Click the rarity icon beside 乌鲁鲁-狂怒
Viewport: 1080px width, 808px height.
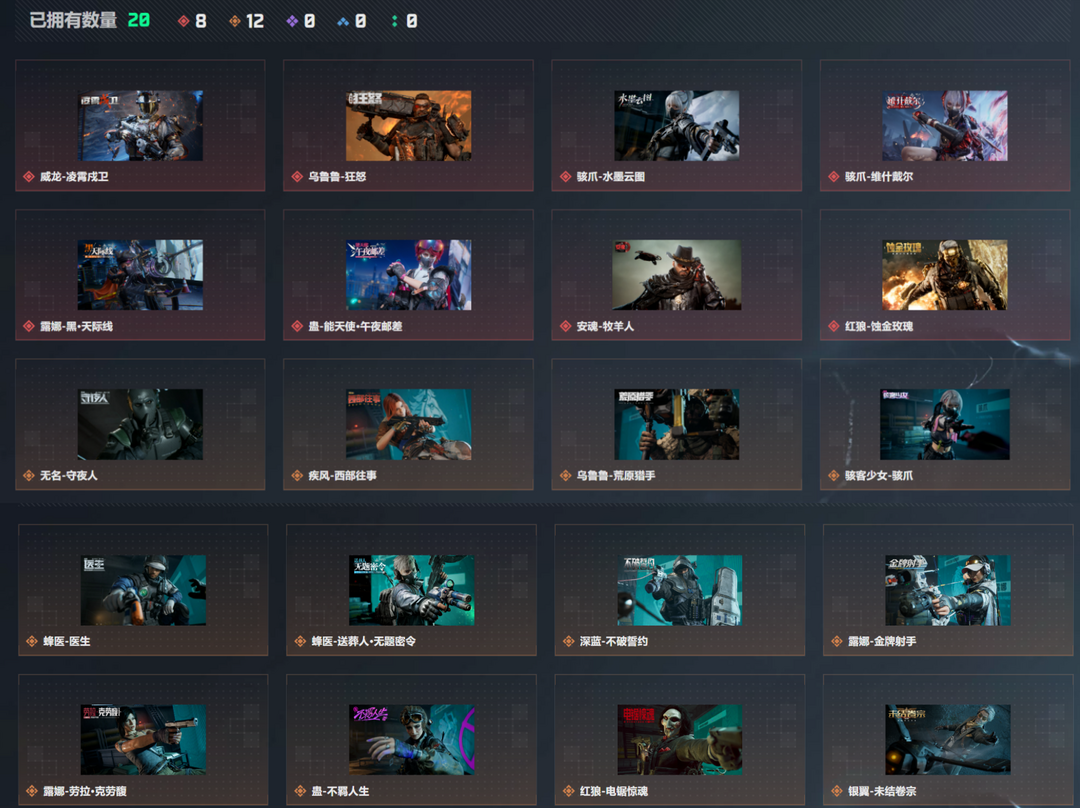[298, 176]
